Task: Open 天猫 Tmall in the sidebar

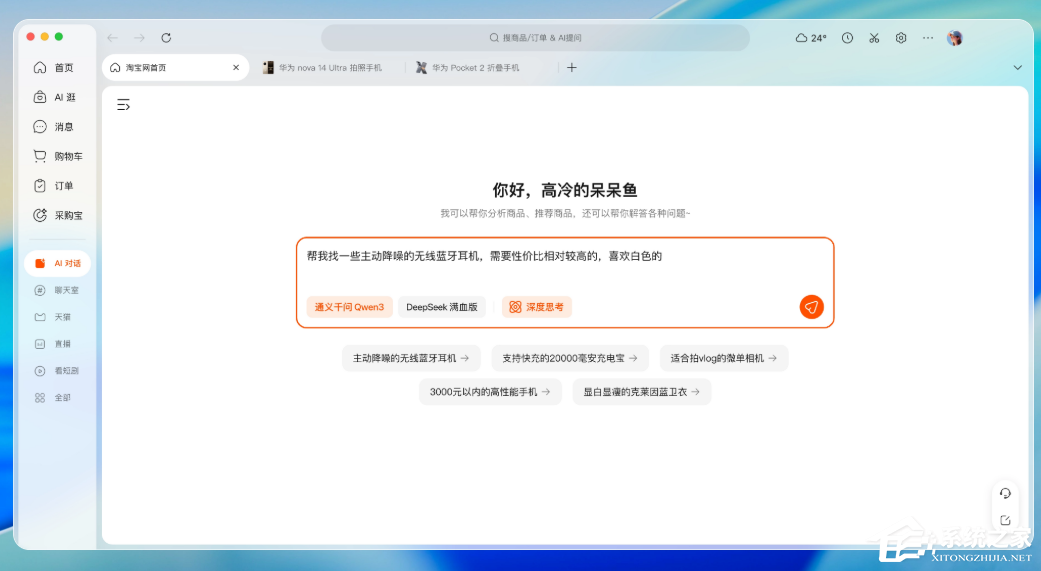Action: point(53,317)
